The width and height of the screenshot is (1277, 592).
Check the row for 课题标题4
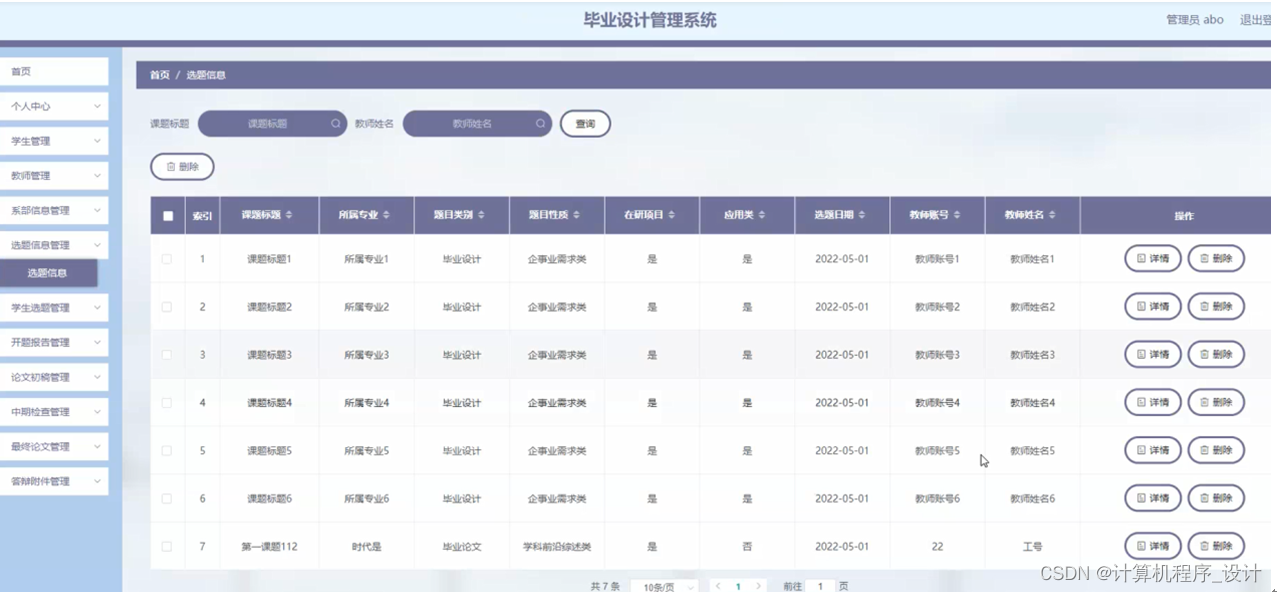click(167, 403)
